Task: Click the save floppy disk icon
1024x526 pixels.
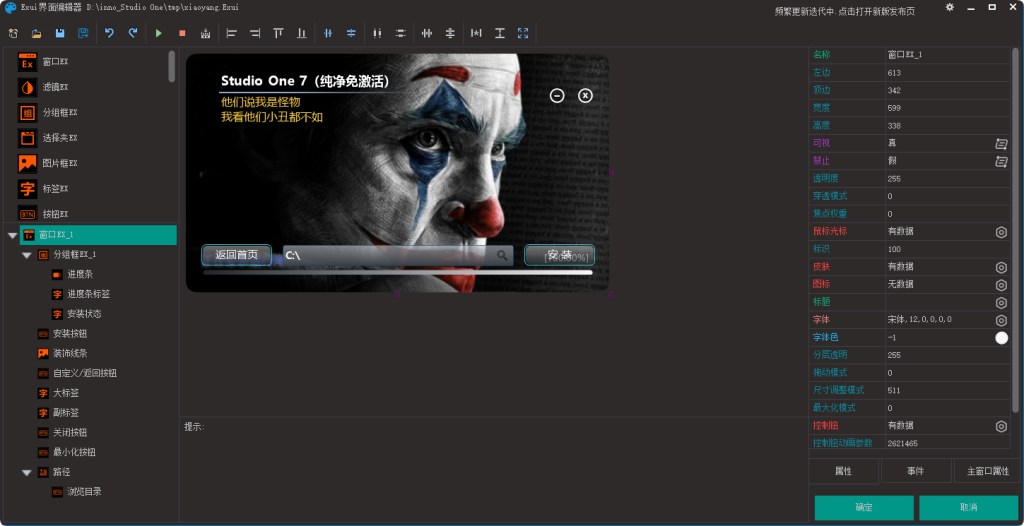Action: pyautogui.click(x=60, y=33)
